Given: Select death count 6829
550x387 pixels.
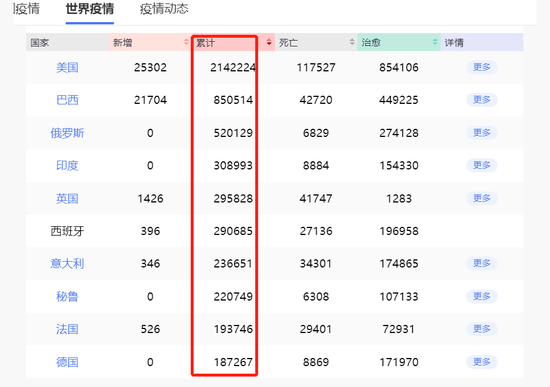Looking at the screenshot, I should [316, 133].
